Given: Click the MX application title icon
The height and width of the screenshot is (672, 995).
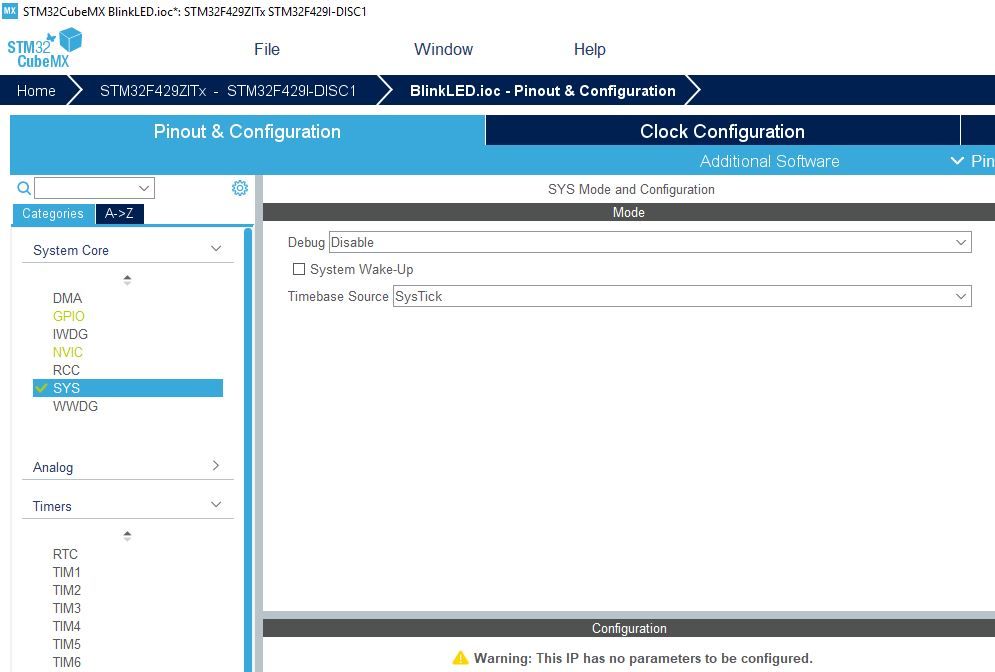Looking at the screenshot, I should coord(10,11).
